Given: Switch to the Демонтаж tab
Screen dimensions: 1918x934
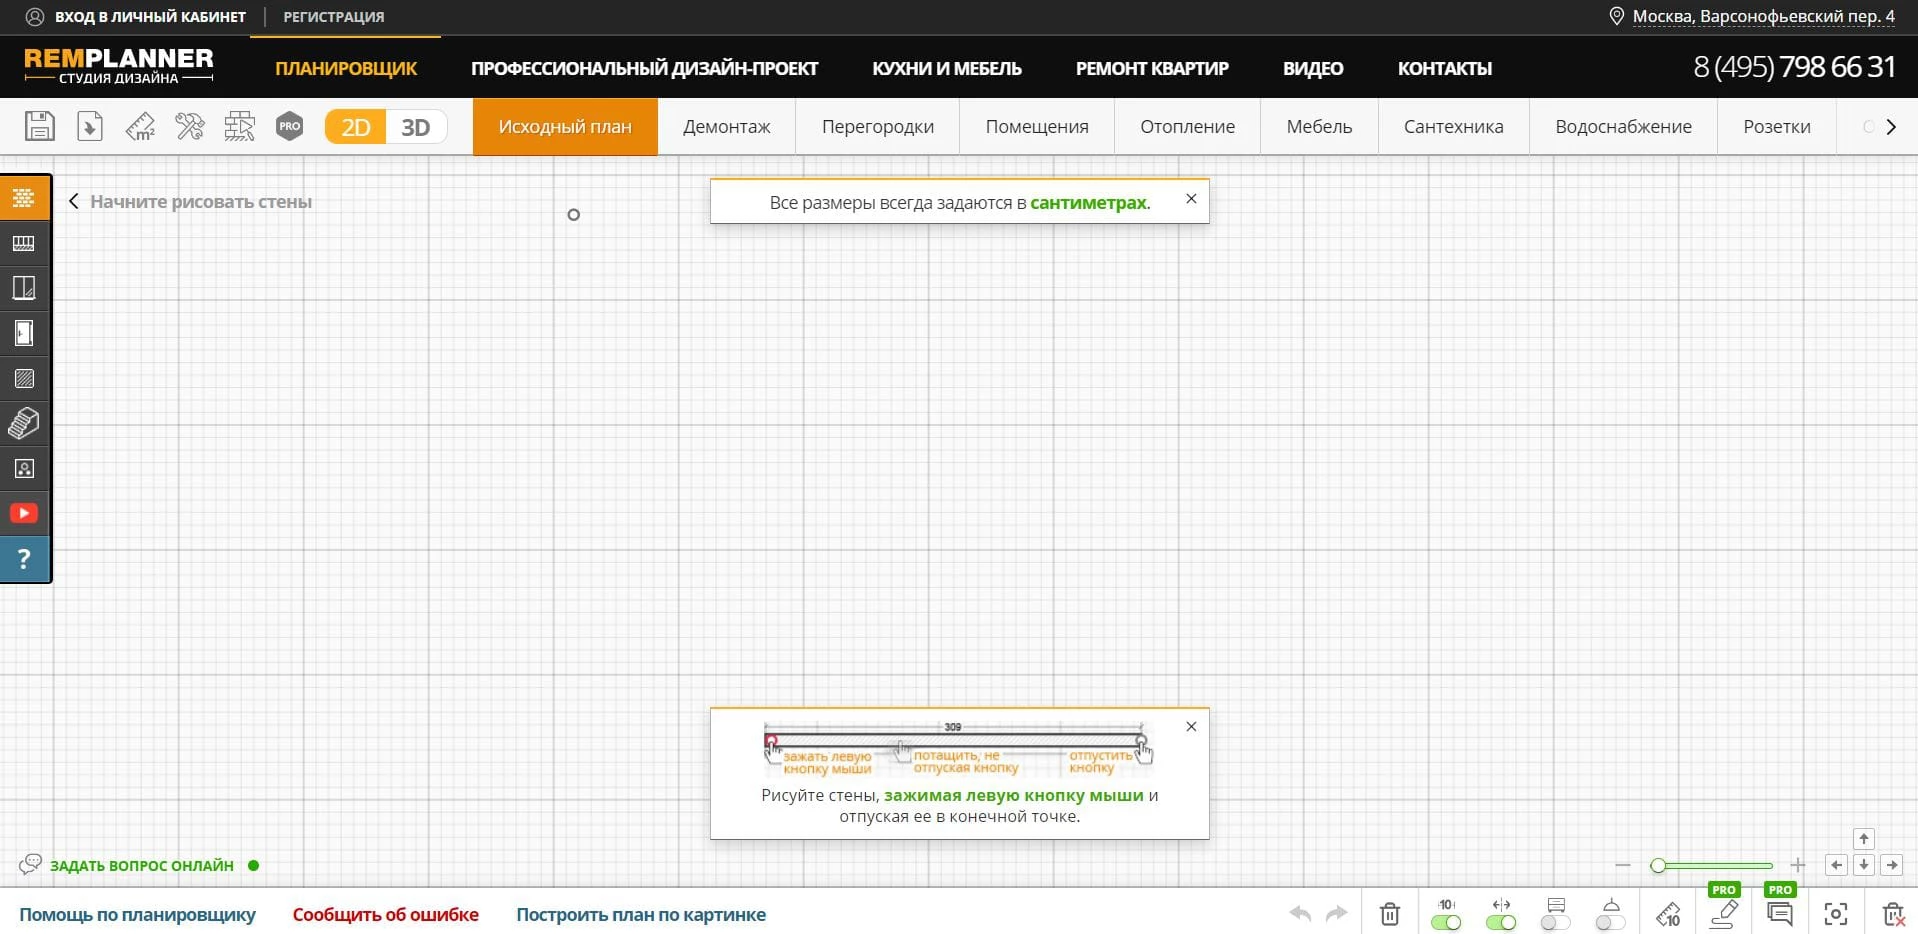Looking at the screenshot, I should pyautogui.click(x=727, y=126).
